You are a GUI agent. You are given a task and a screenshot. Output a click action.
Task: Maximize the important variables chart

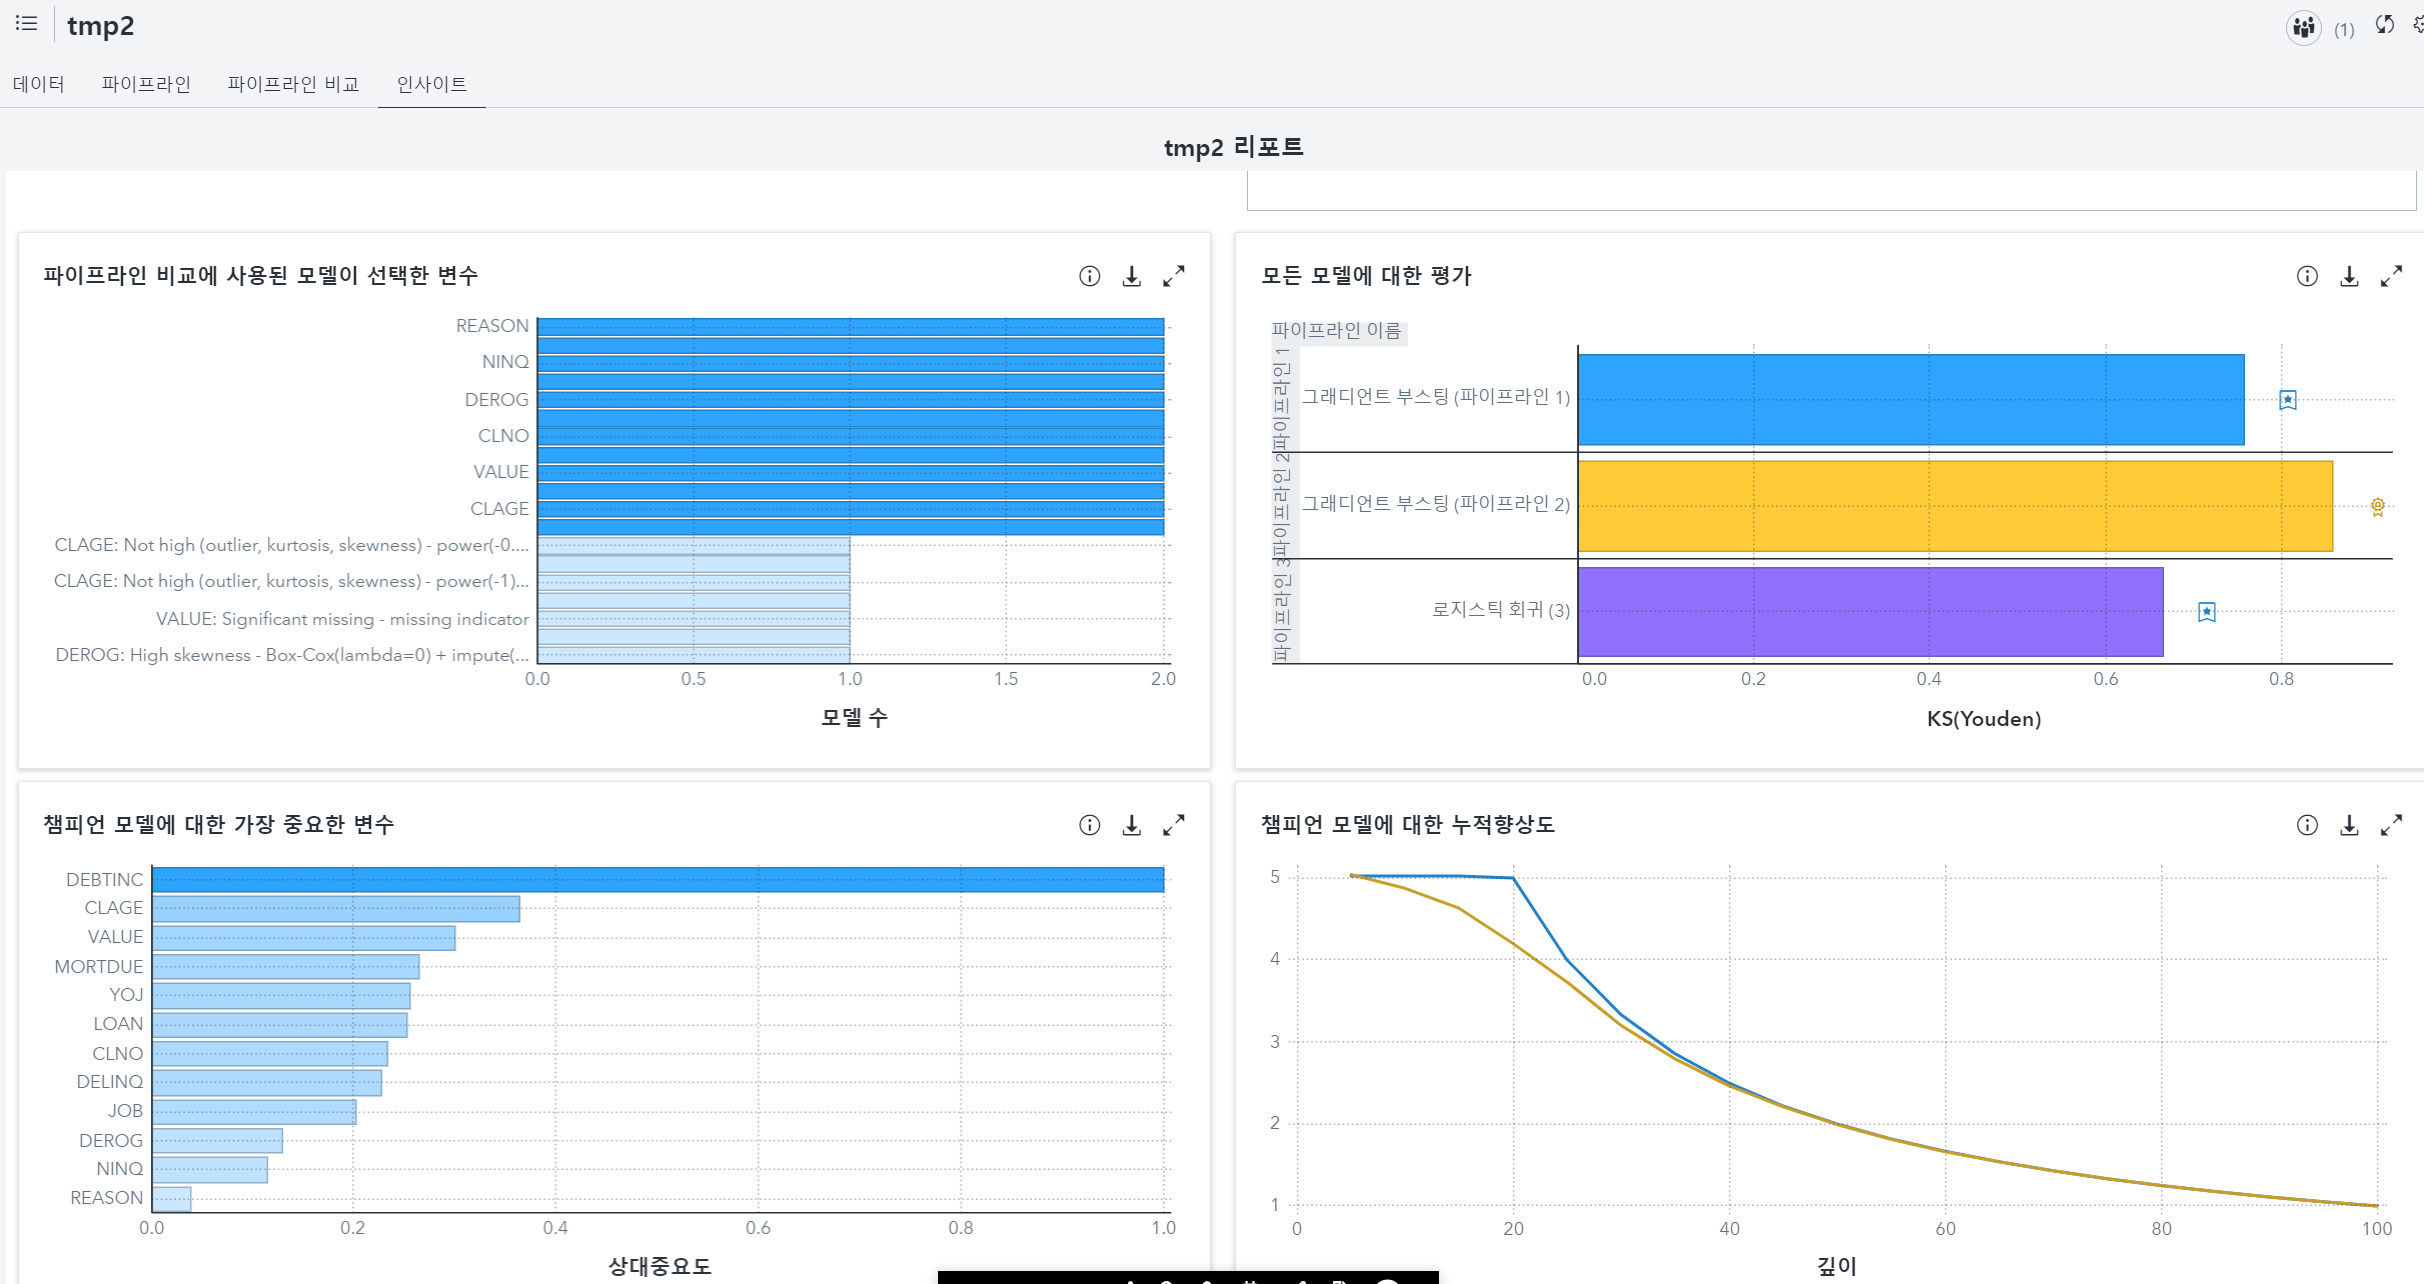tap(1174, 825)
